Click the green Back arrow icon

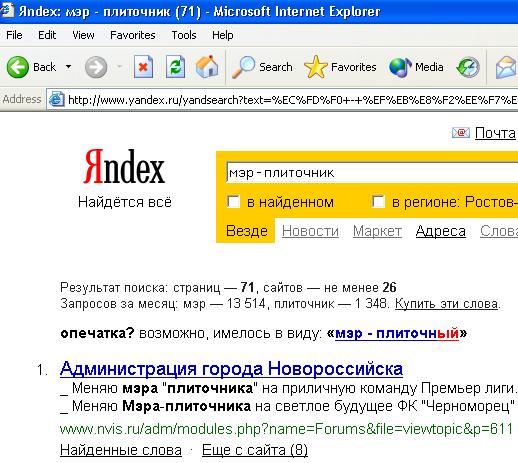(x=18, y=67)
